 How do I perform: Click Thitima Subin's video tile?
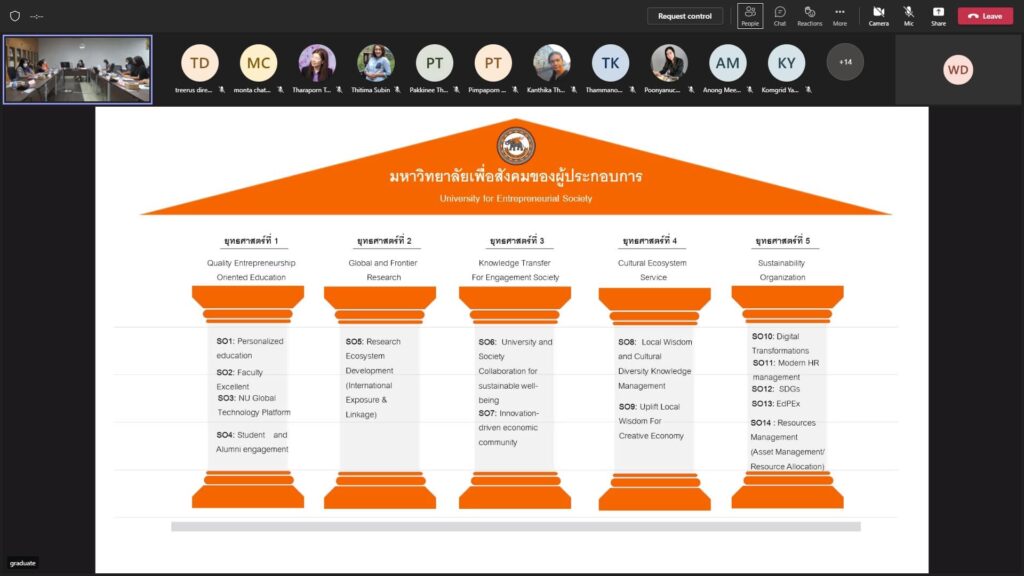point(376,63)
